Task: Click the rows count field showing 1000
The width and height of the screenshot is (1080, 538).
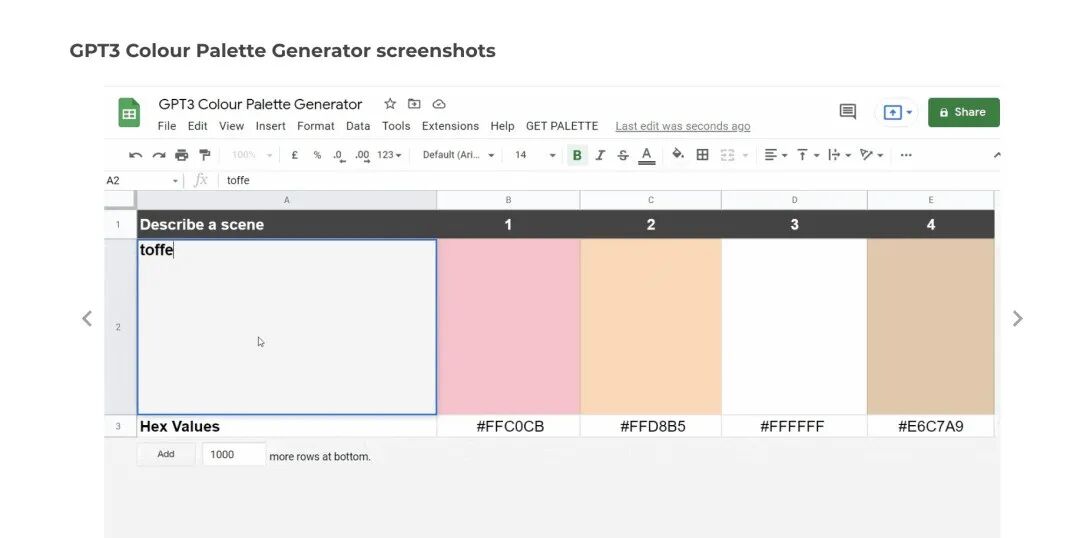Action: click(x=234, y=454)
